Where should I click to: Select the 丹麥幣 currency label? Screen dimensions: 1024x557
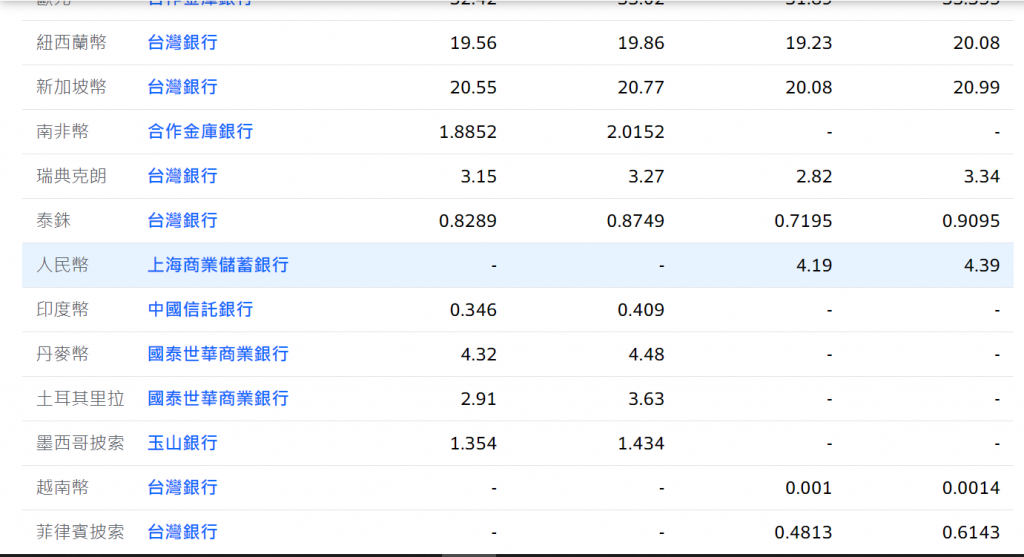[x=63, y=353]
